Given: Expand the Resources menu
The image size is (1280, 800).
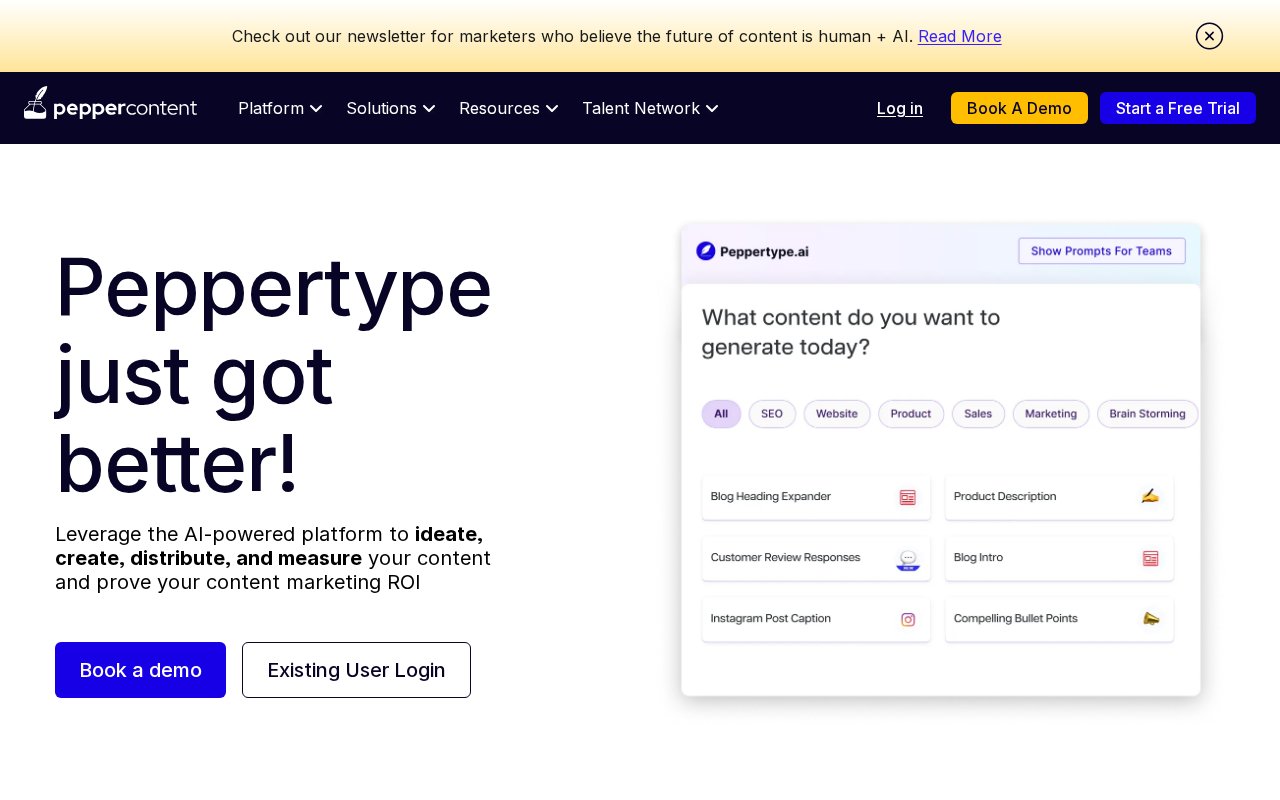Looking at the screenshot, I should pyautogui.click(x=508, y=108).
